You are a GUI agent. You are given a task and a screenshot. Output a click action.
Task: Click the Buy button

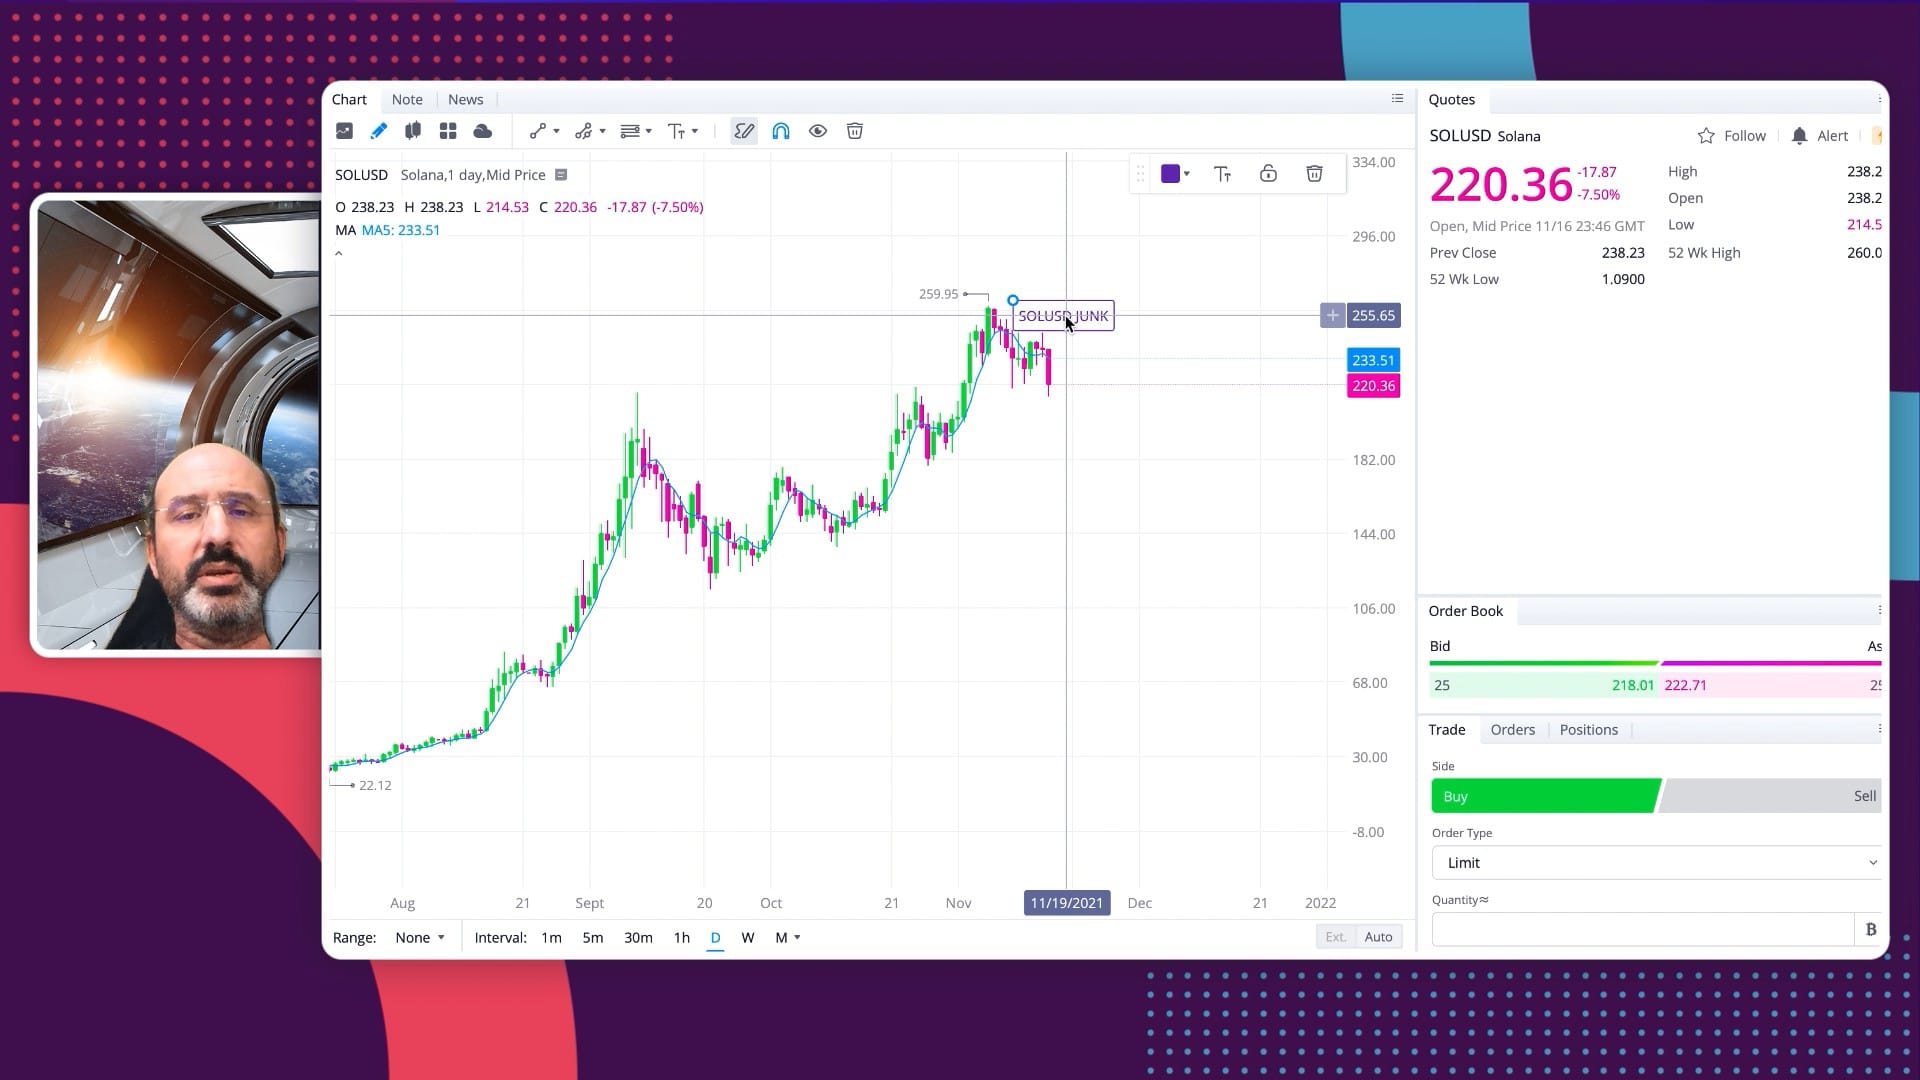[1543, 795]
